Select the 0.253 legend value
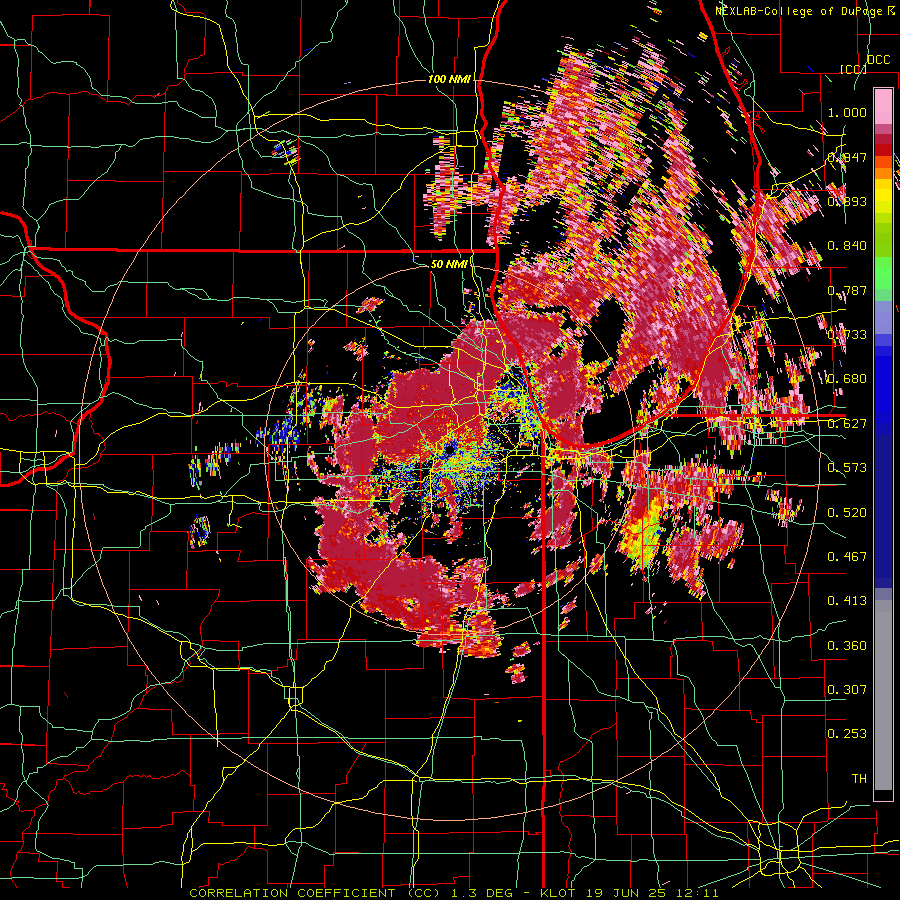Viewport: 900px width, 900px height. coord(847,734)
